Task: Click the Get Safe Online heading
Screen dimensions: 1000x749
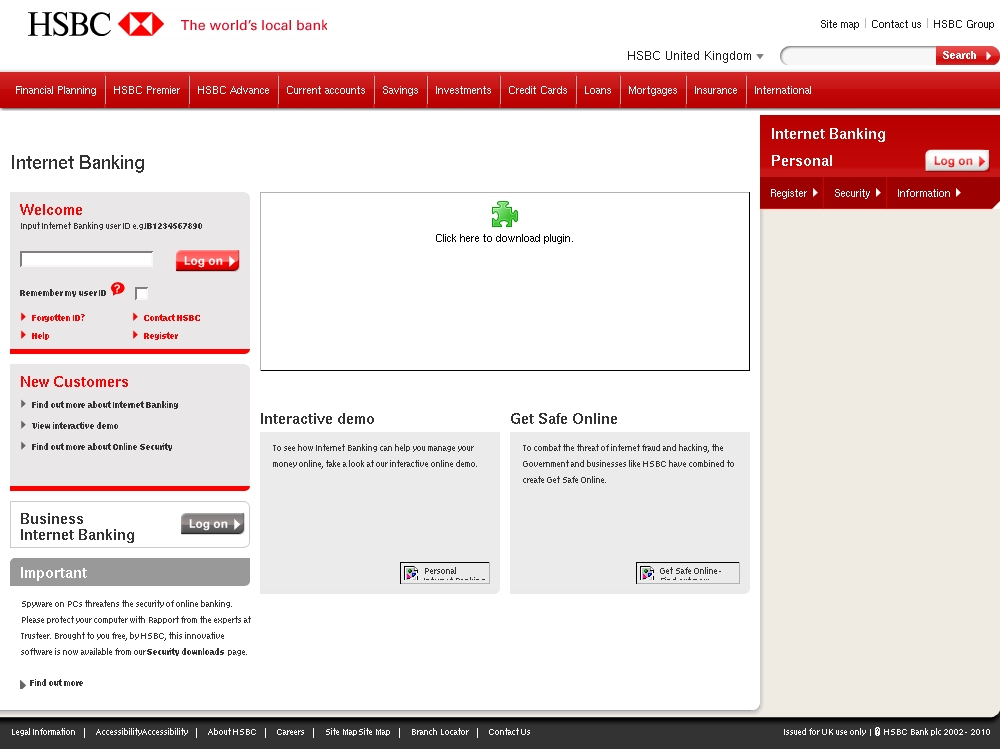Action: coord(564,419)
